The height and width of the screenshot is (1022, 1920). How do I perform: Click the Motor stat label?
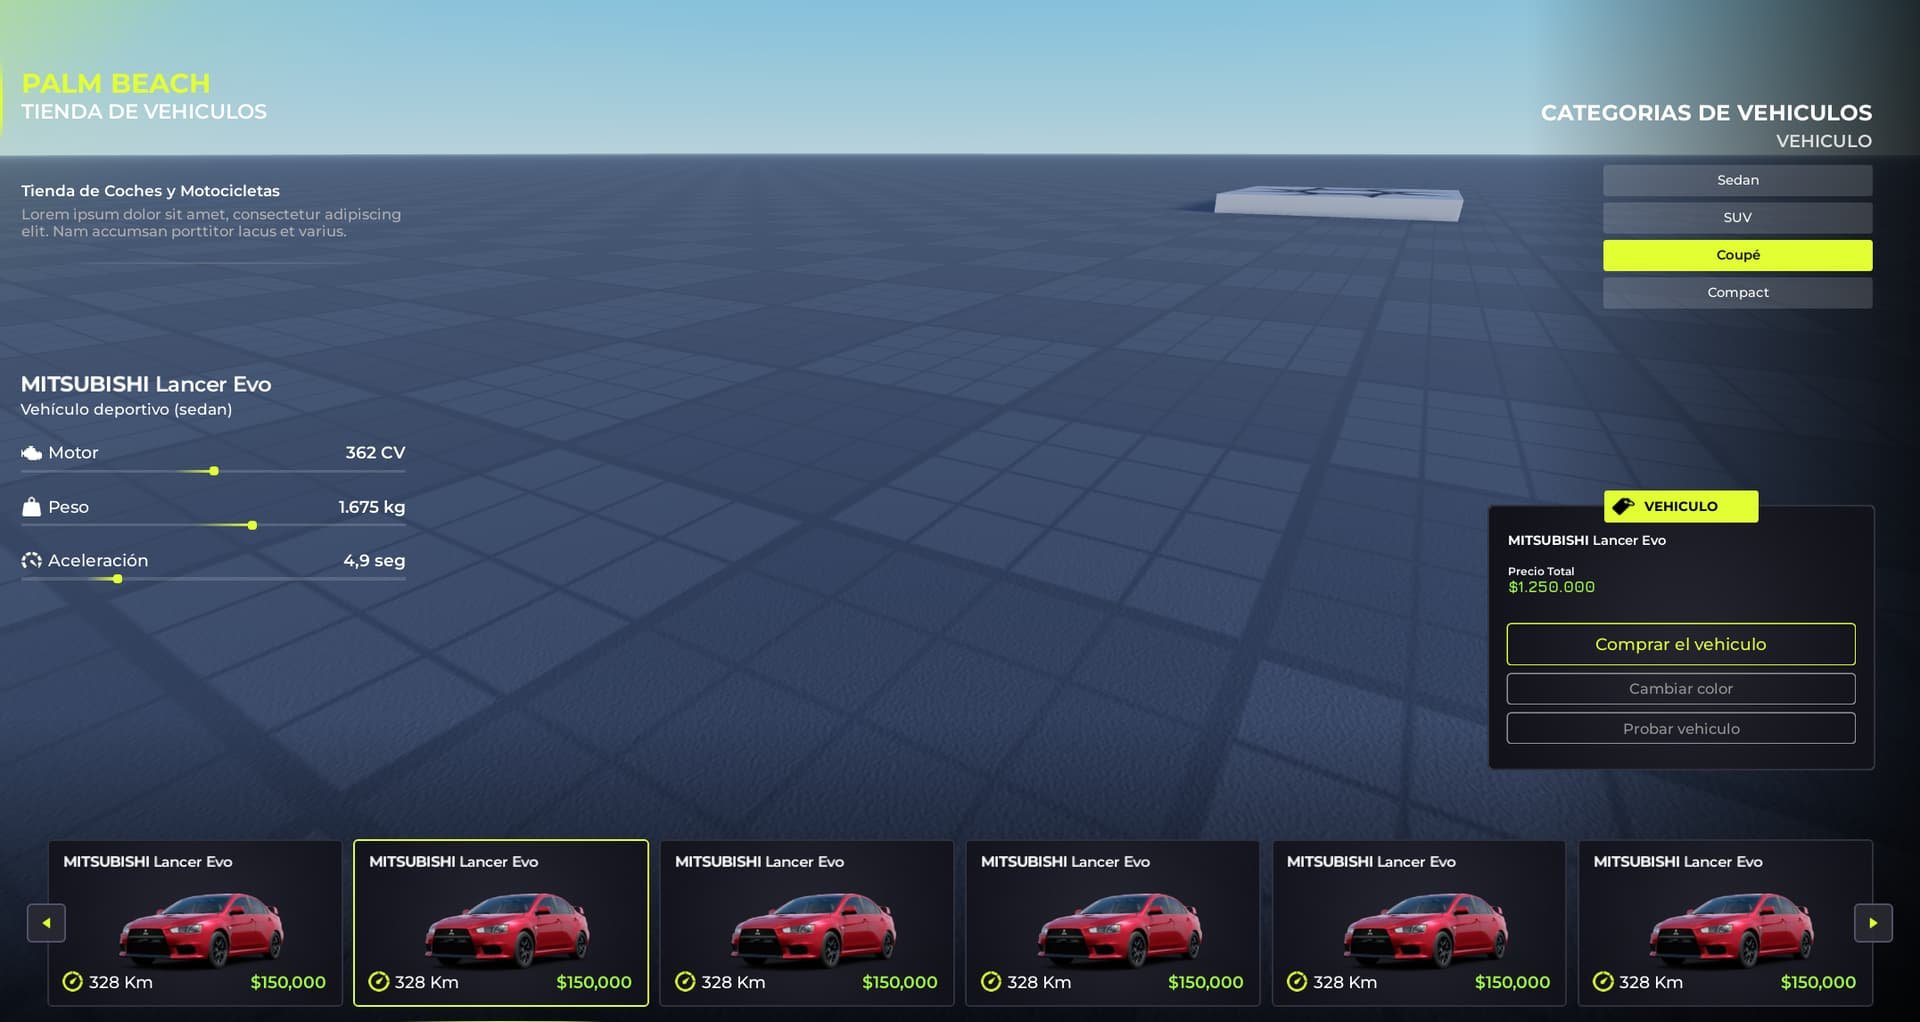(x=73, y=453)
